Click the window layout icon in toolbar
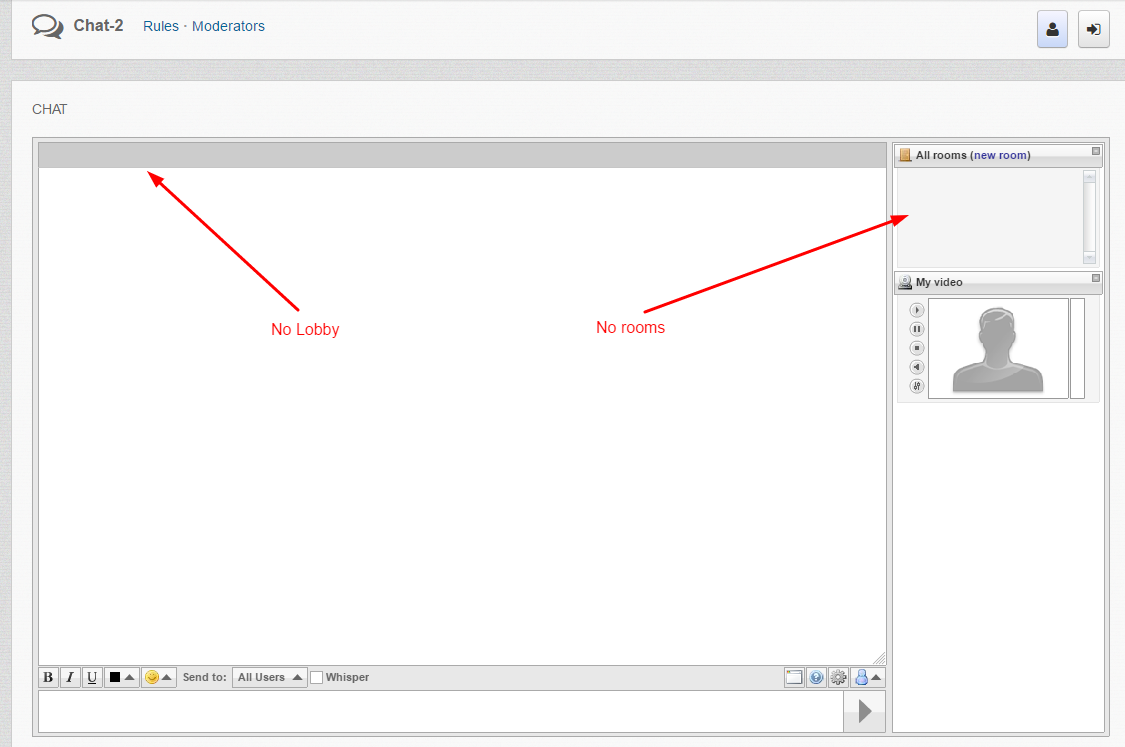1125x747 pixels. pos(794,677)
